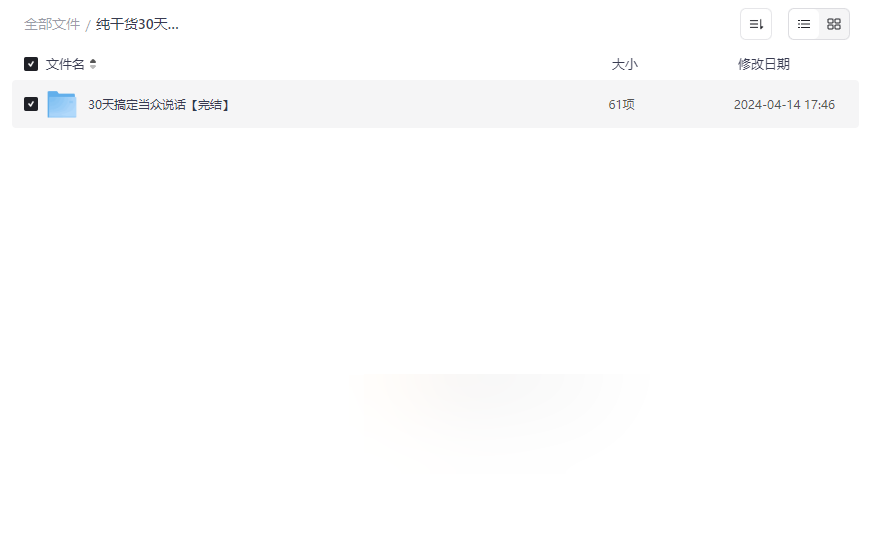Switch to list view layout
Screen dimensions: 874x538
(x=804, y=24)
